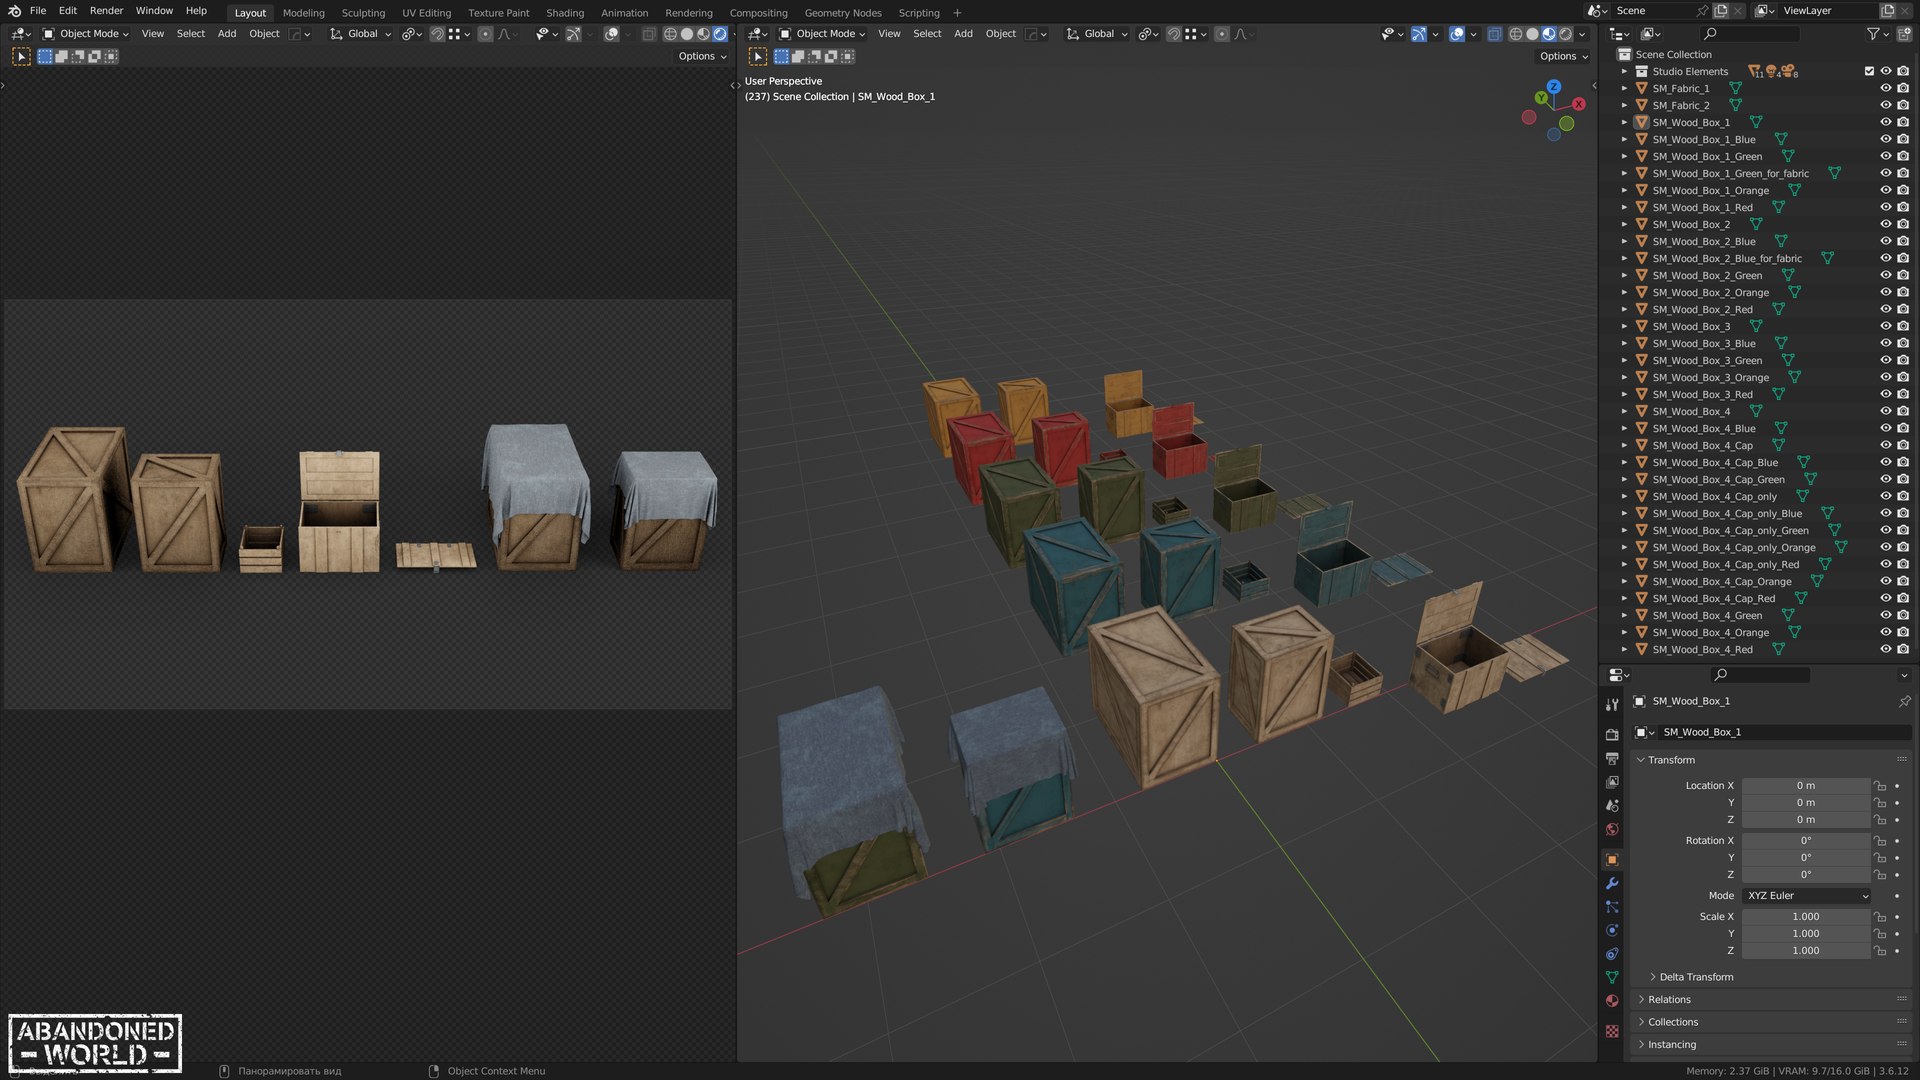Click the blue Z axis on navigation gizmo
1920x1080 pixels.
(x=1554, y=87)
